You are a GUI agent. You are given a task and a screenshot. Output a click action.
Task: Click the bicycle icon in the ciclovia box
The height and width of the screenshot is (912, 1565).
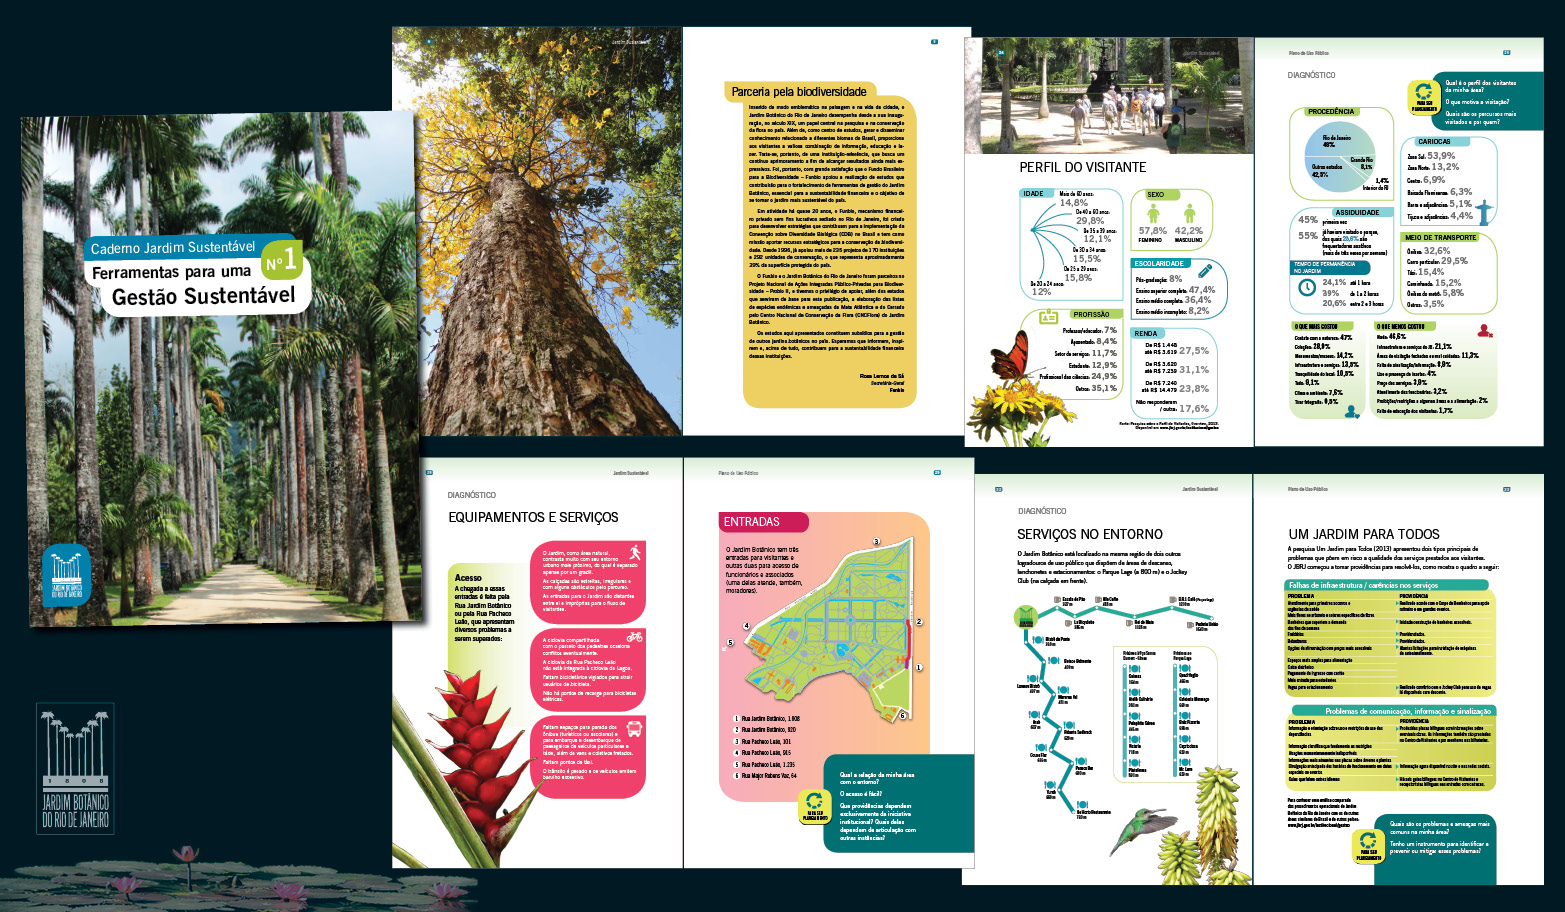click(x=634, y=636)
